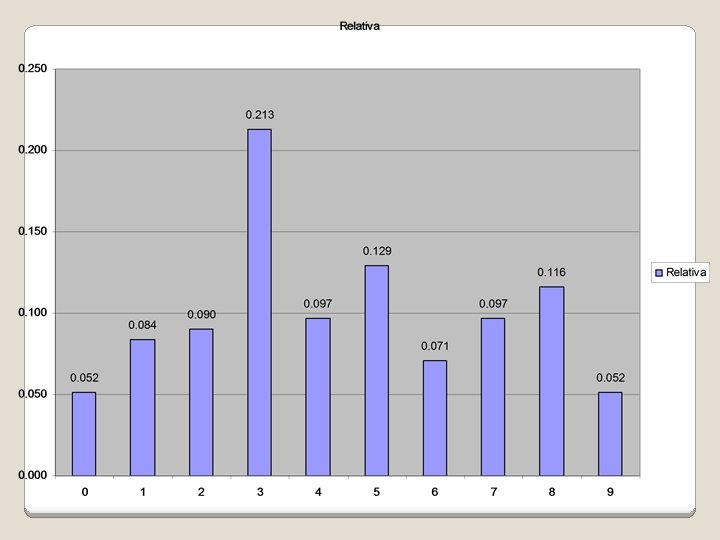The image size is (720, 540).
Task: Select the bar for category 0
Action: [x=84, y=434]
